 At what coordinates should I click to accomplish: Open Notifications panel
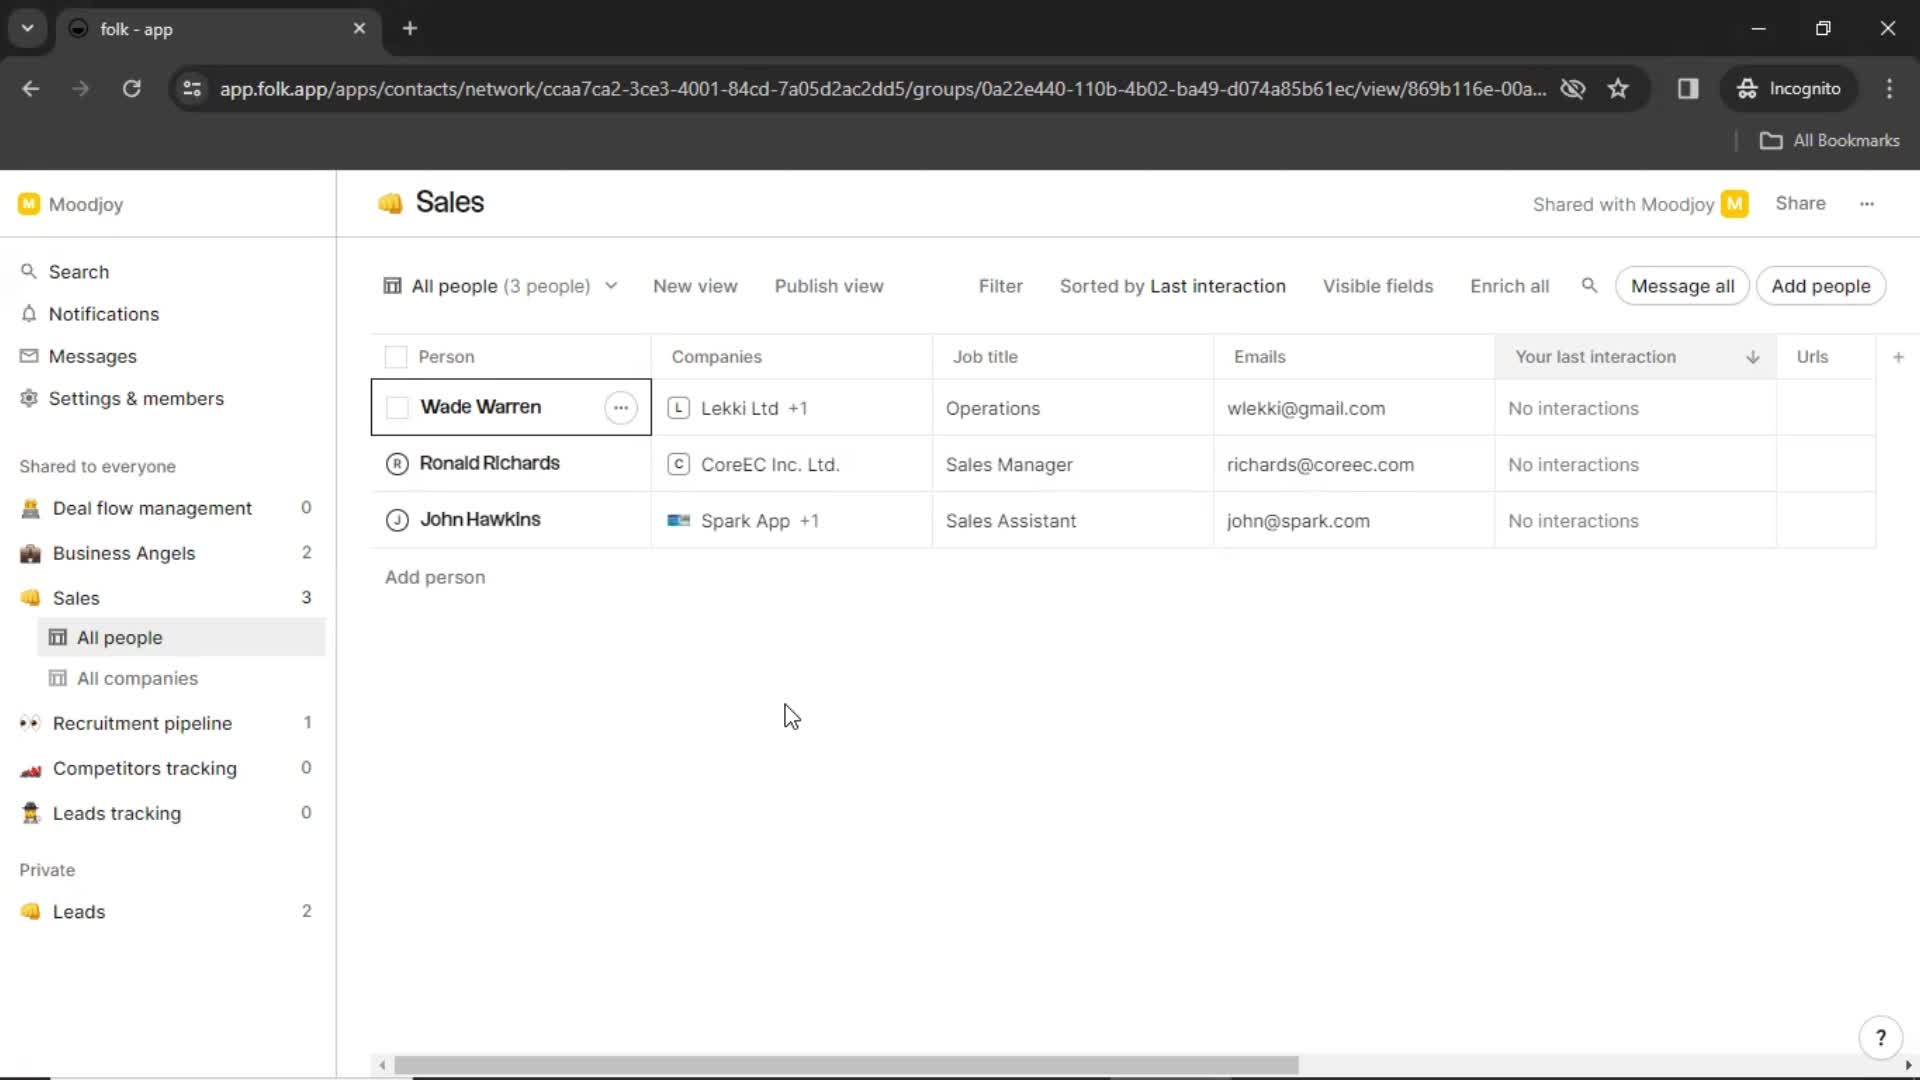(x=103, y=314)
